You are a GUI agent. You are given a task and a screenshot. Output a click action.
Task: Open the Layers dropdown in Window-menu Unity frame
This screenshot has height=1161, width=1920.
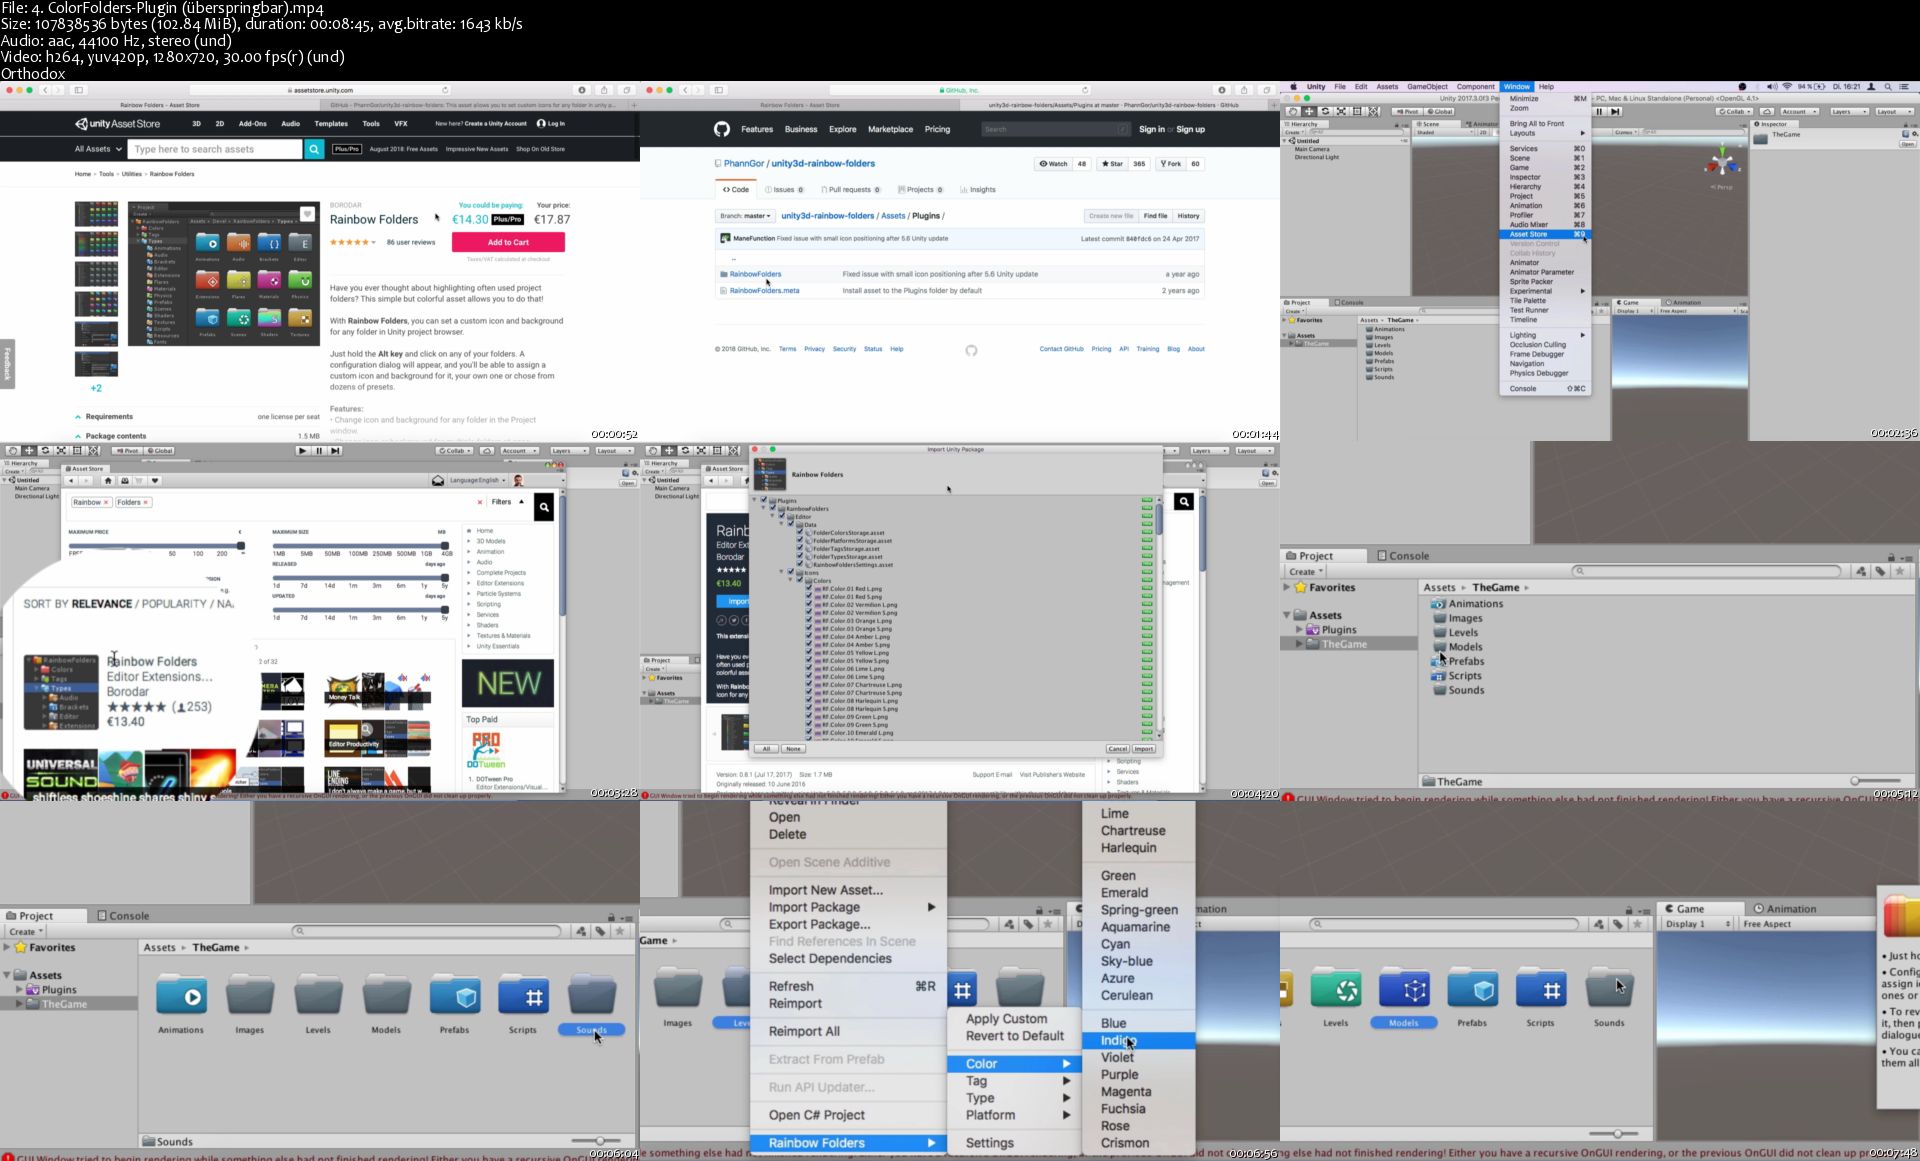click(1848, 112)
